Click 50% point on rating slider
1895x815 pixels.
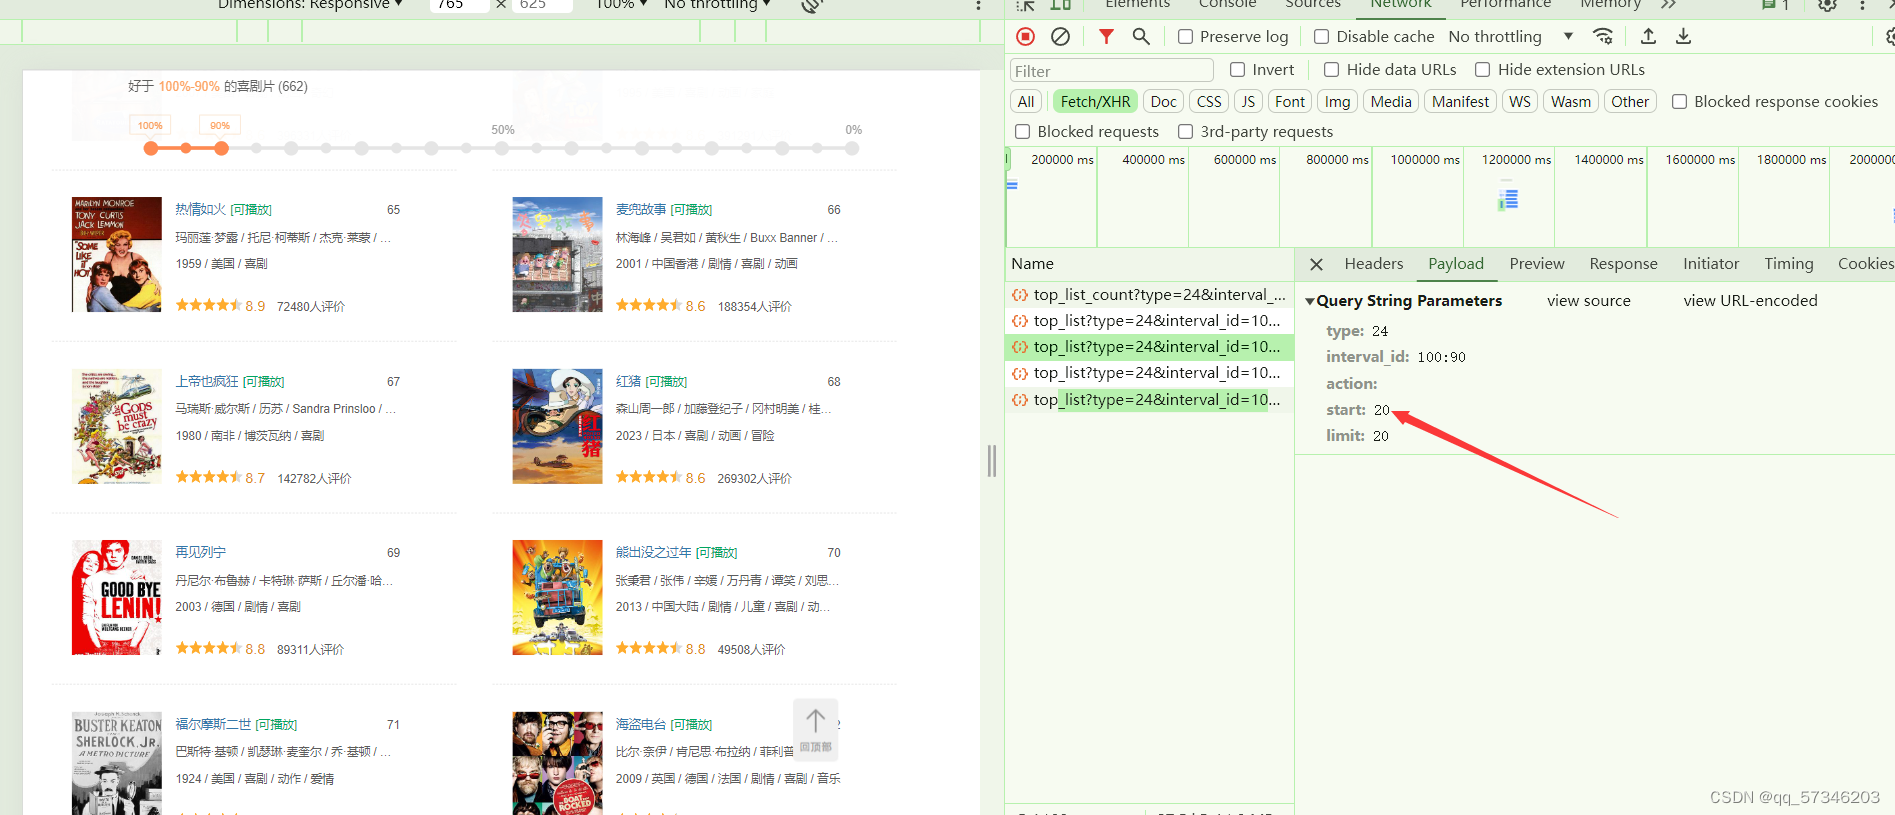(502, 148)
